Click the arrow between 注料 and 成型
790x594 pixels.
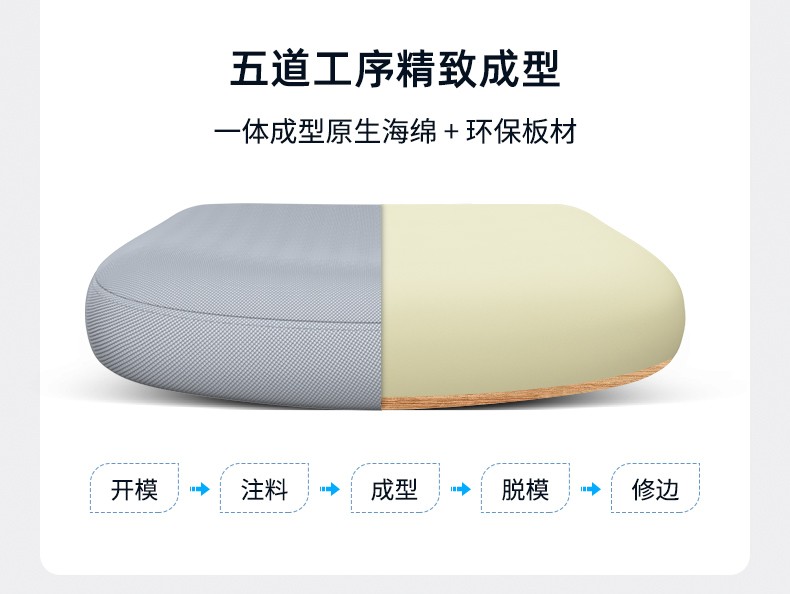[330, 489]
